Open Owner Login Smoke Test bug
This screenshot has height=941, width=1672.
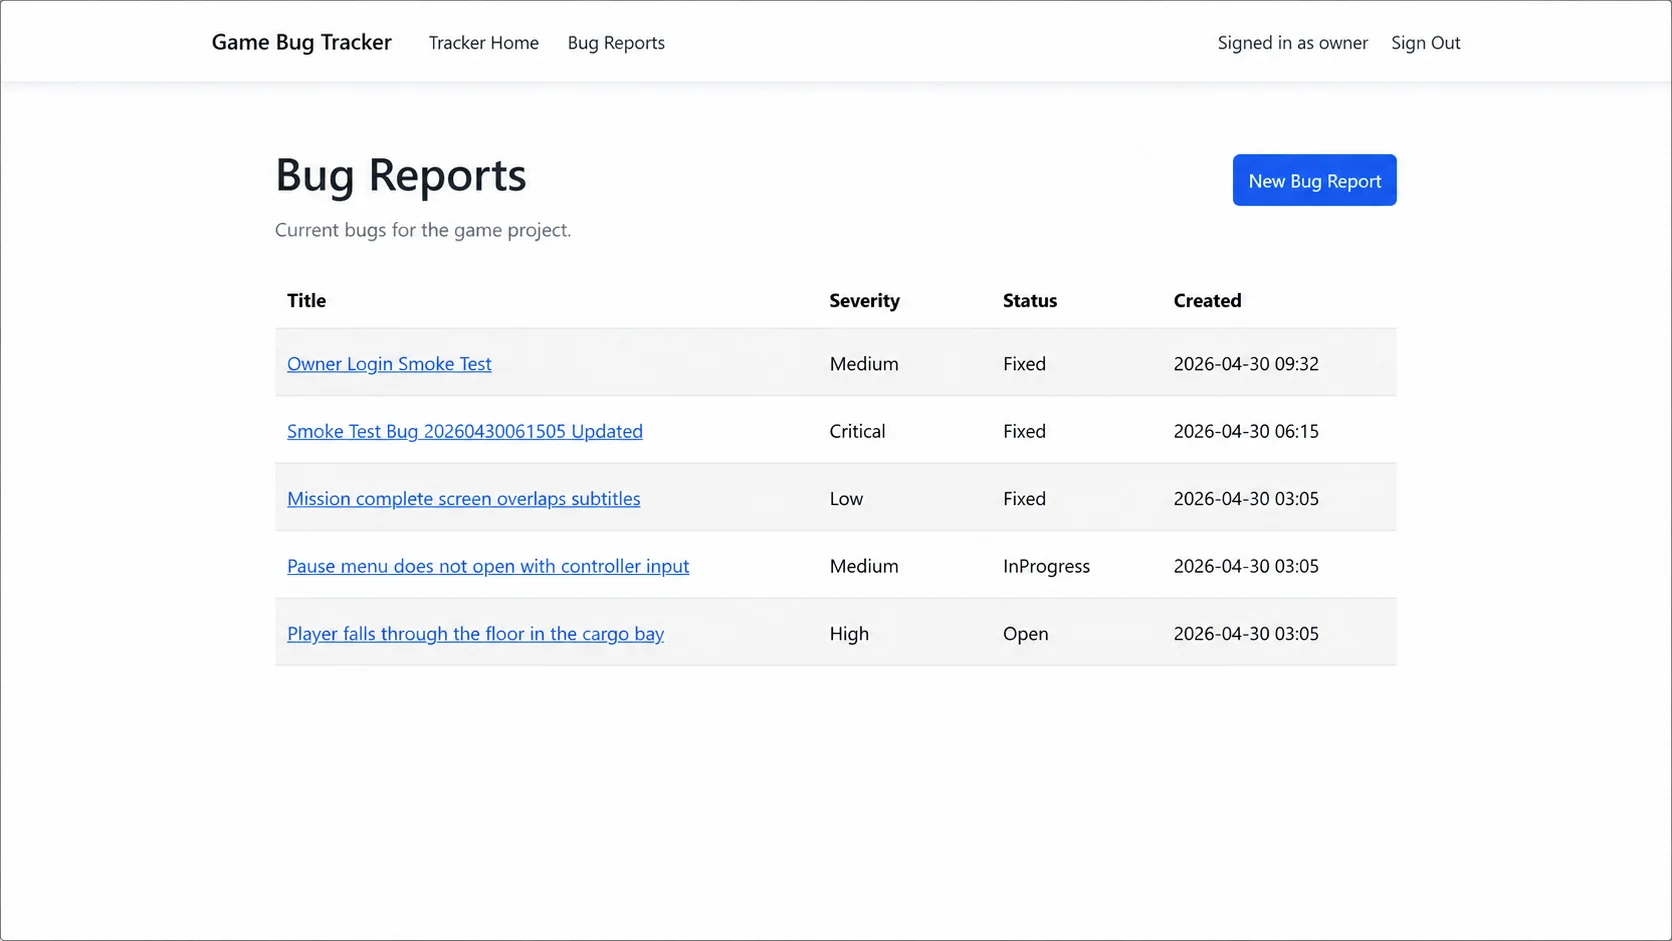point(389,364)
